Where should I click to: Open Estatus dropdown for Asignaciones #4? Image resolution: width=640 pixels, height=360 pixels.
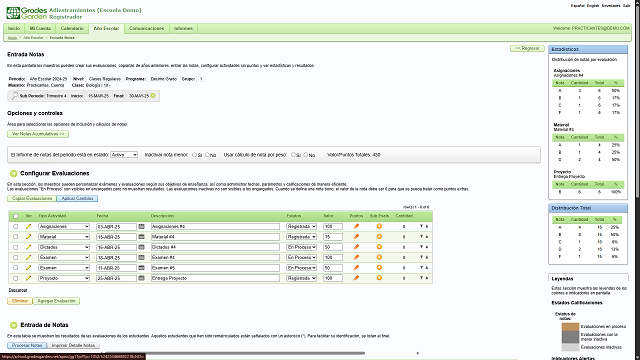coord(302,227)
